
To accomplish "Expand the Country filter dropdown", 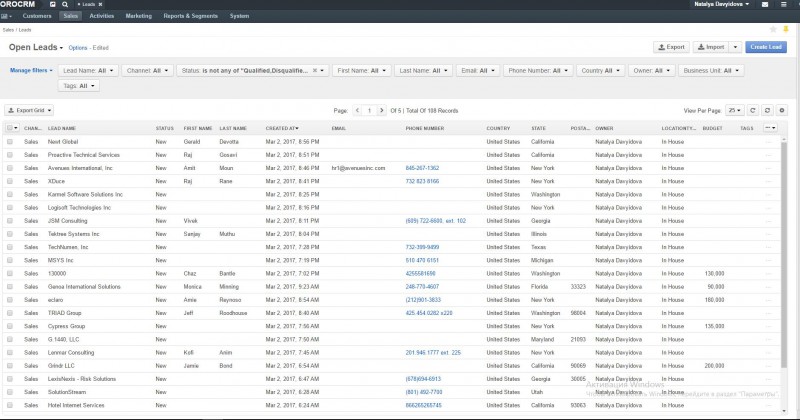I will tap(601, 70).
